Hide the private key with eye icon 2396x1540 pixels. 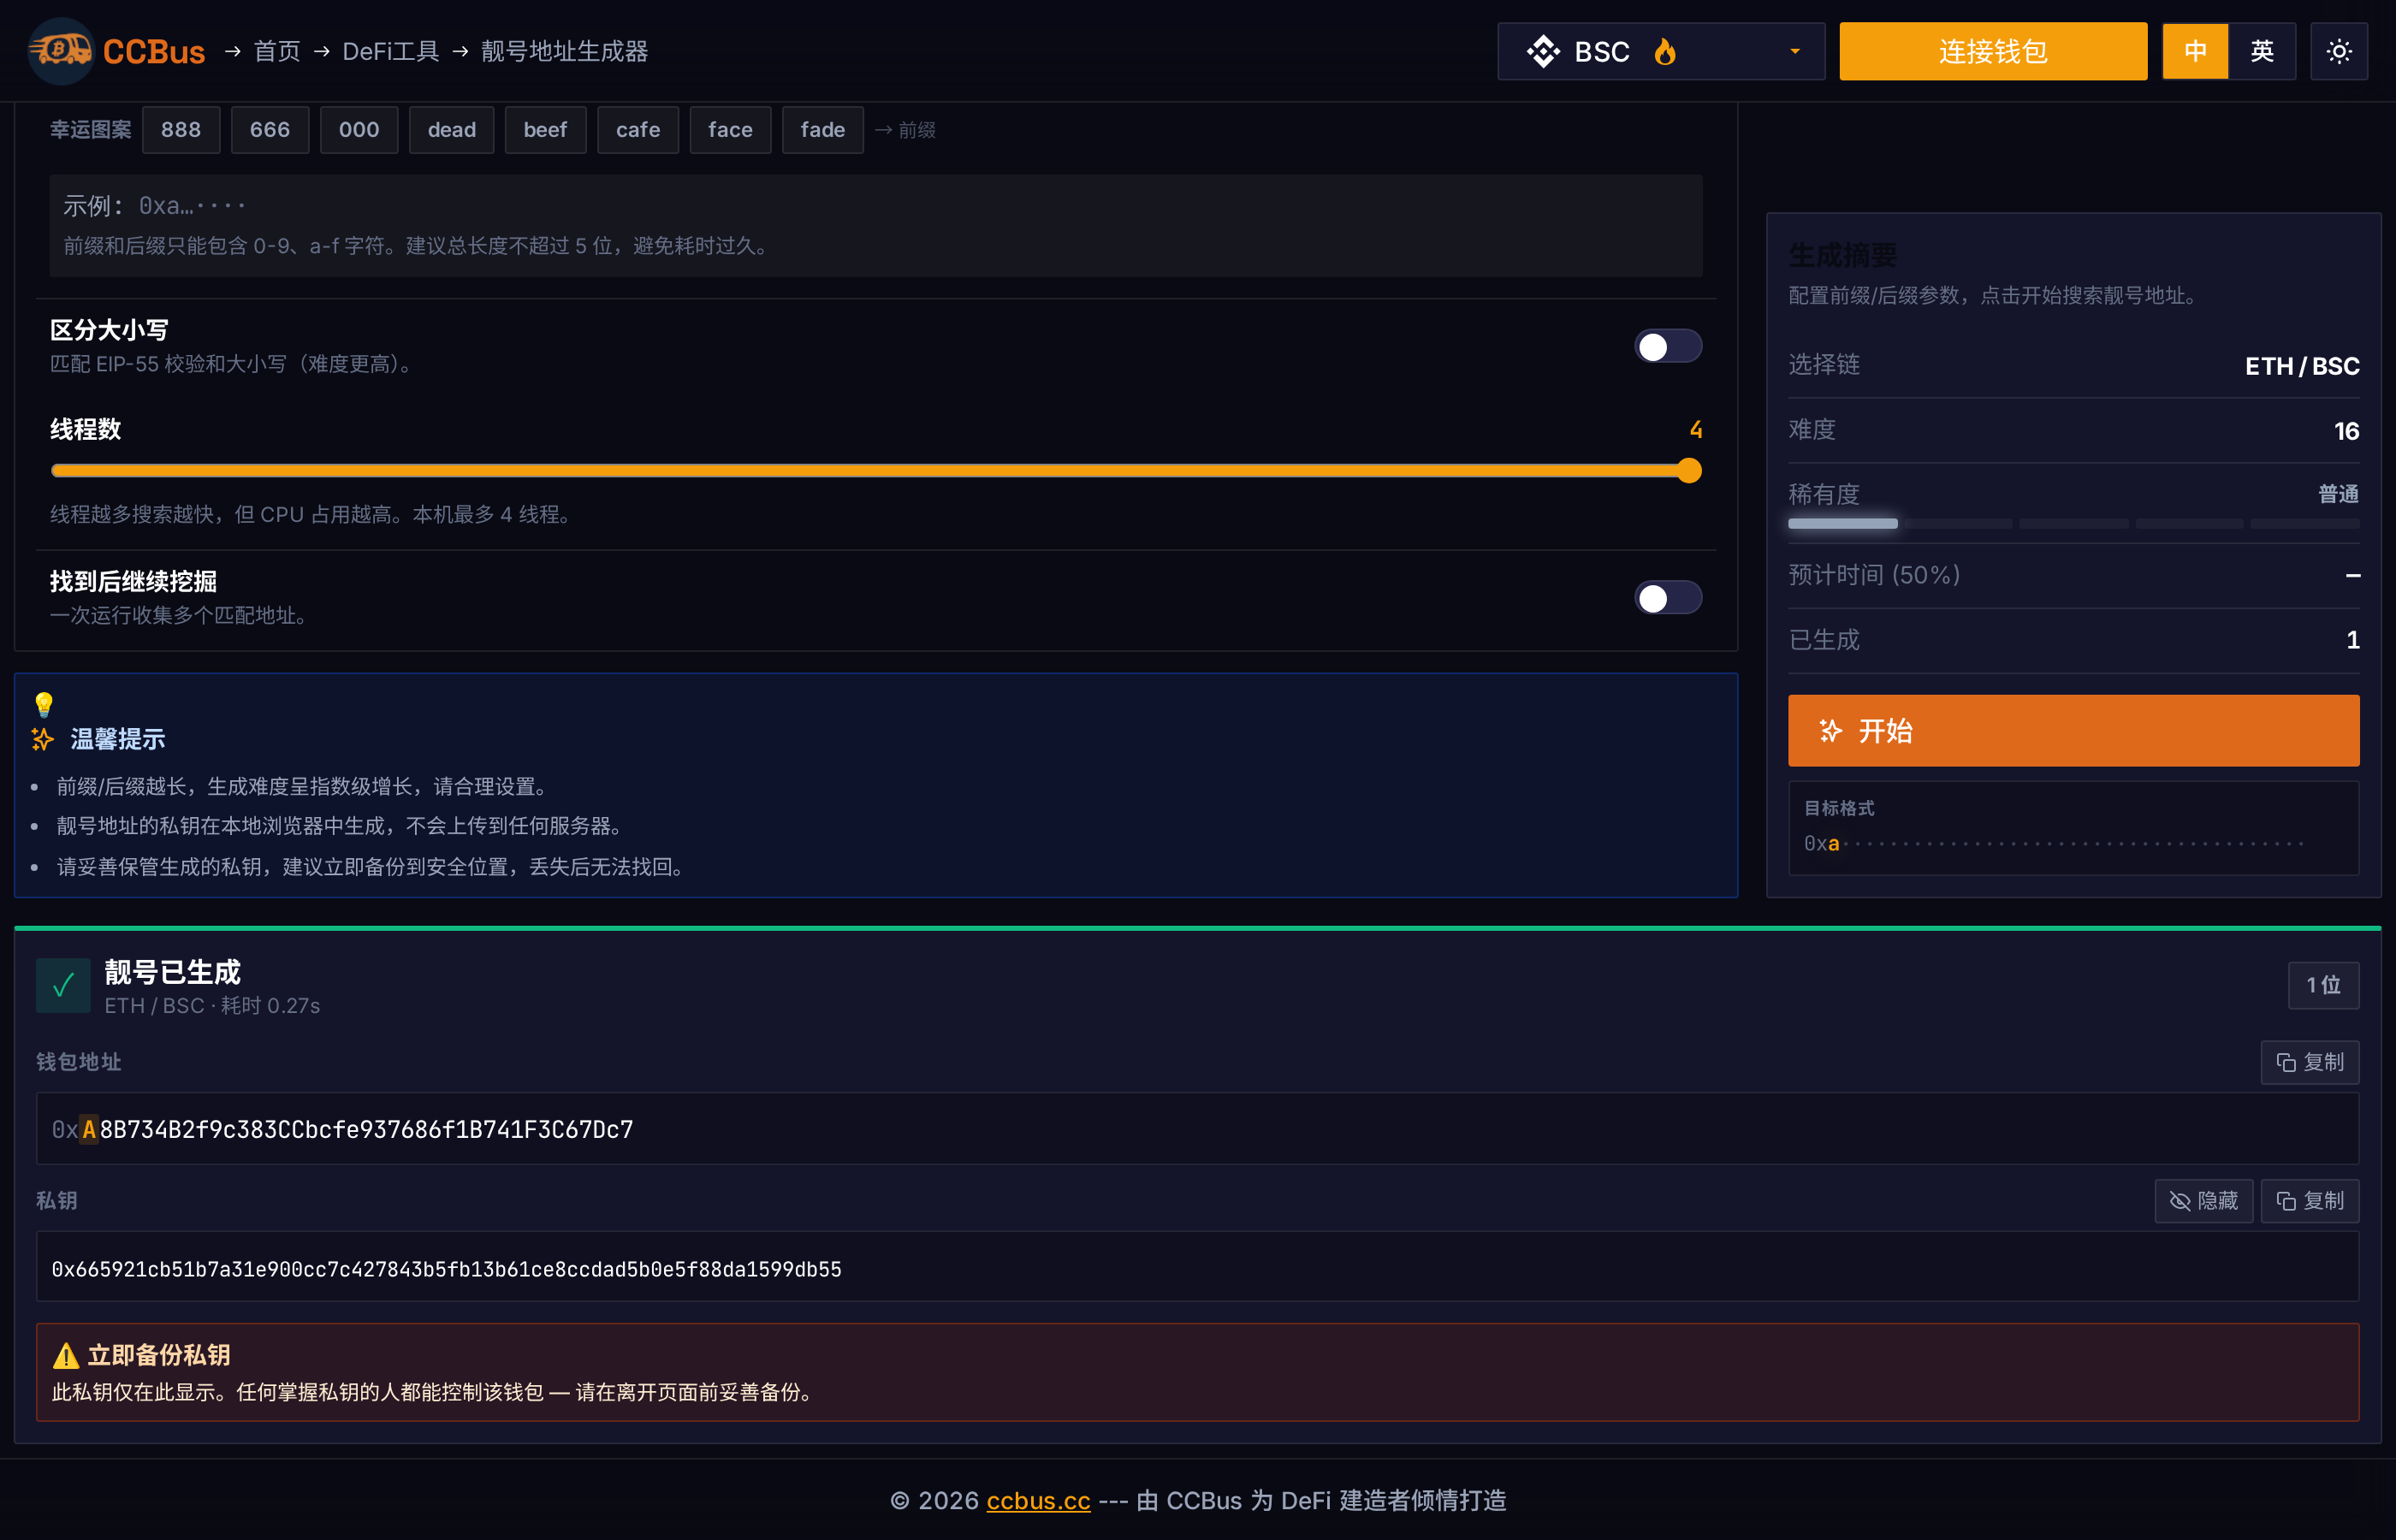(2203, 1200)
